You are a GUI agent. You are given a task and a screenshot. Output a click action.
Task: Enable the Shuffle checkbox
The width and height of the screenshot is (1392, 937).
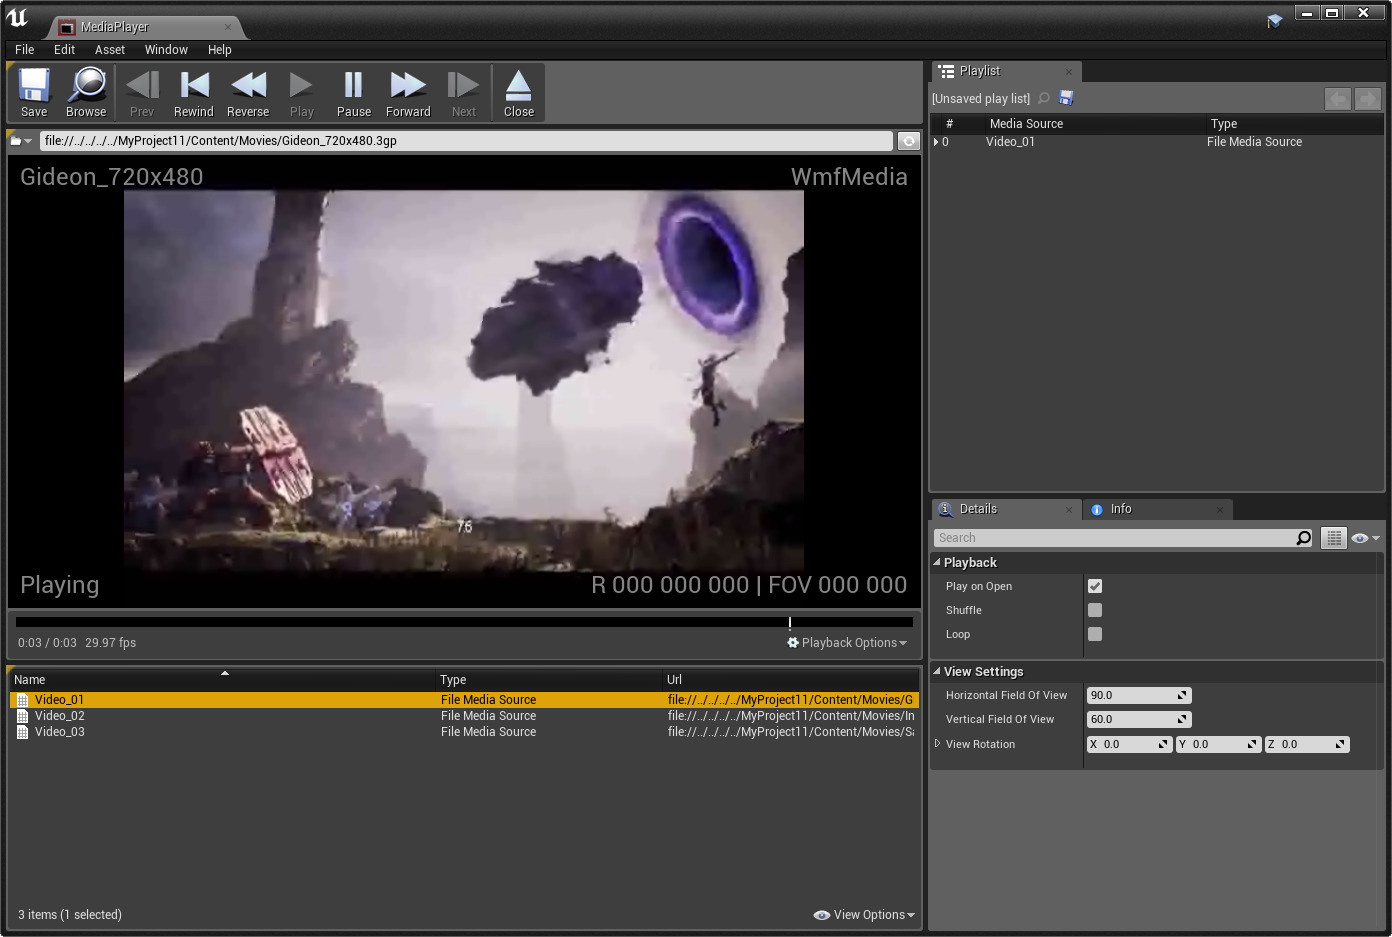point(1095,610)
